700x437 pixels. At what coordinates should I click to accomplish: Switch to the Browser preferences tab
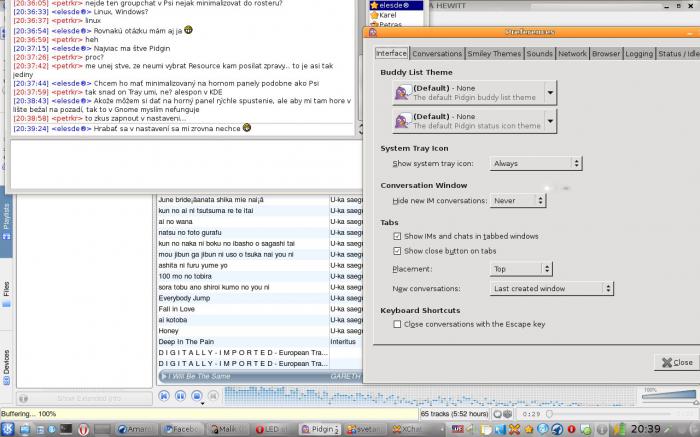click(606, 54)
